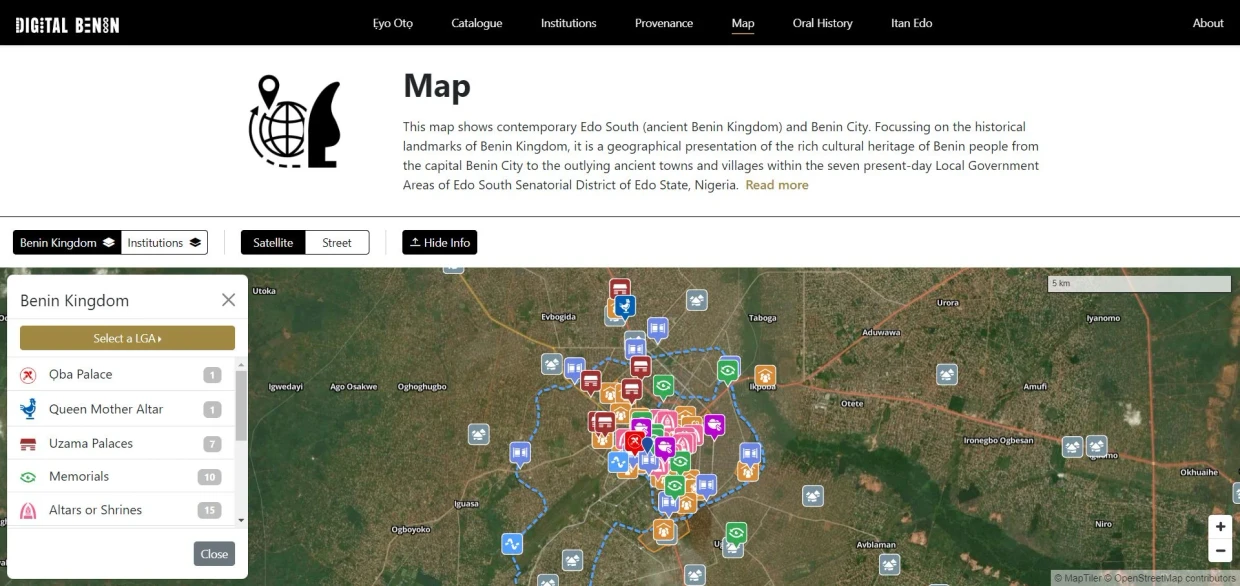The width and height of the screenshot is (1240, 586).
Task: Zoom out the map with minus button
Action: (1220, 550)
